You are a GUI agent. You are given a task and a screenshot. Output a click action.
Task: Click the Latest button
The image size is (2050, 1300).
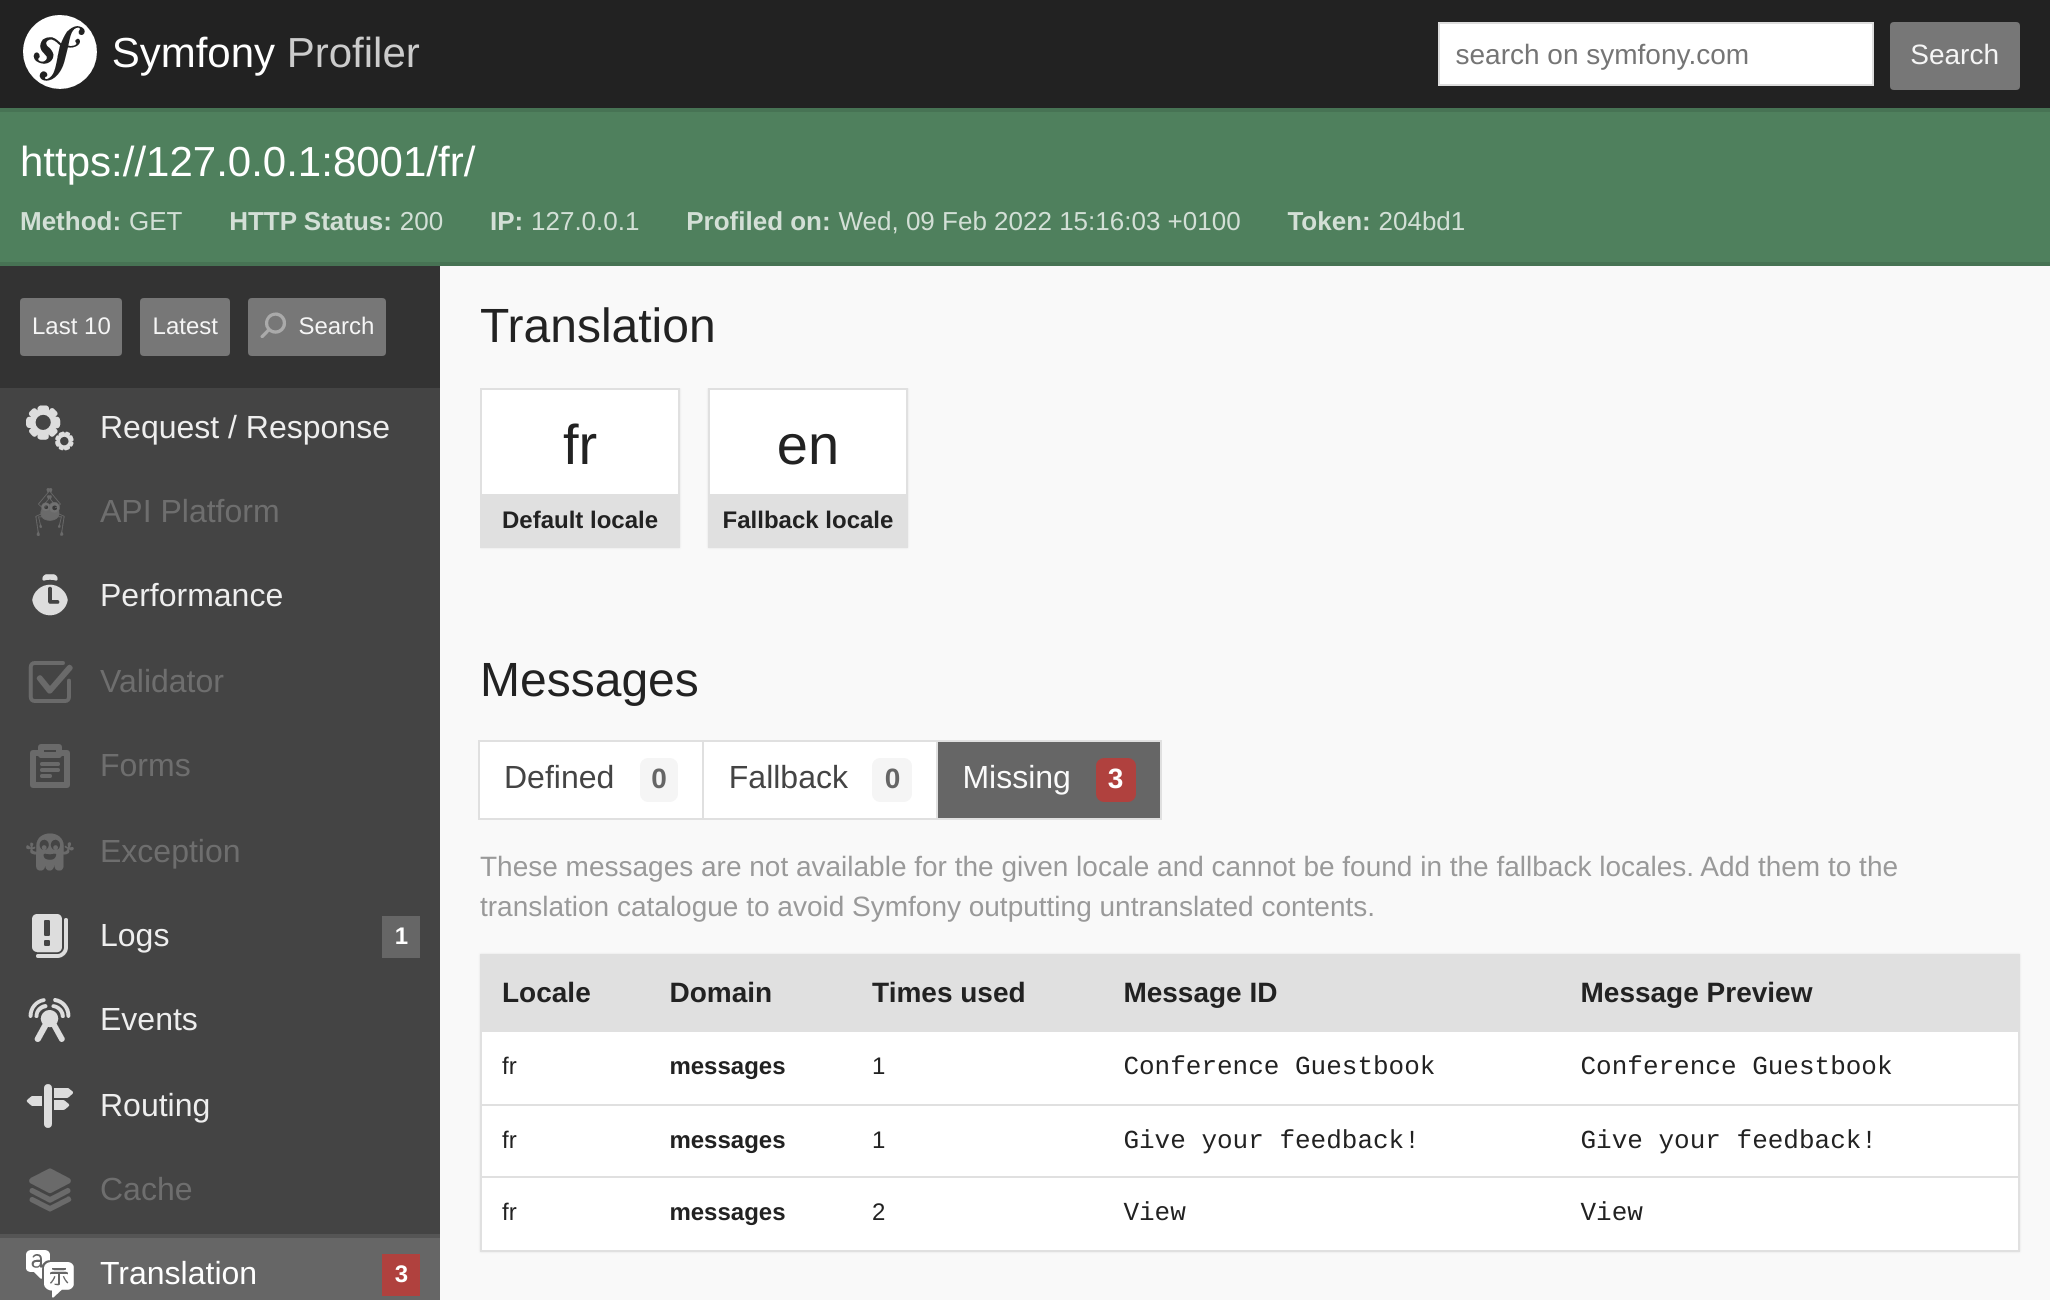184,326
